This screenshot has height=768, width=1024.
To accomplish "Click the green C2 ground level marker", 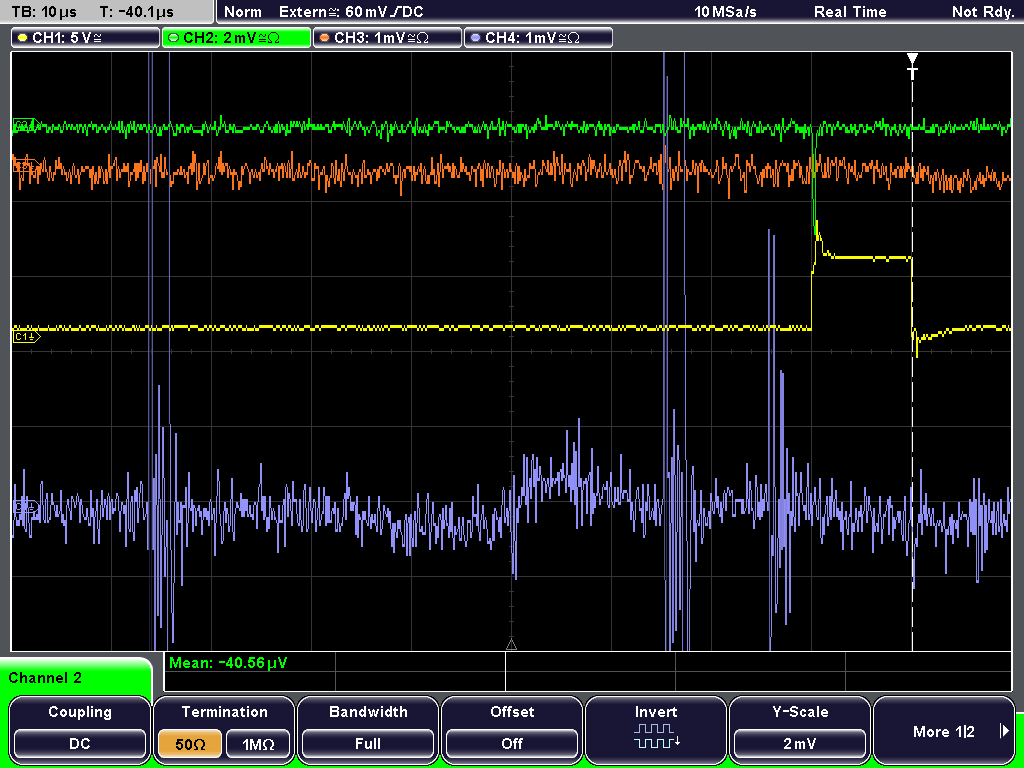I will click(x=26, y=125).
